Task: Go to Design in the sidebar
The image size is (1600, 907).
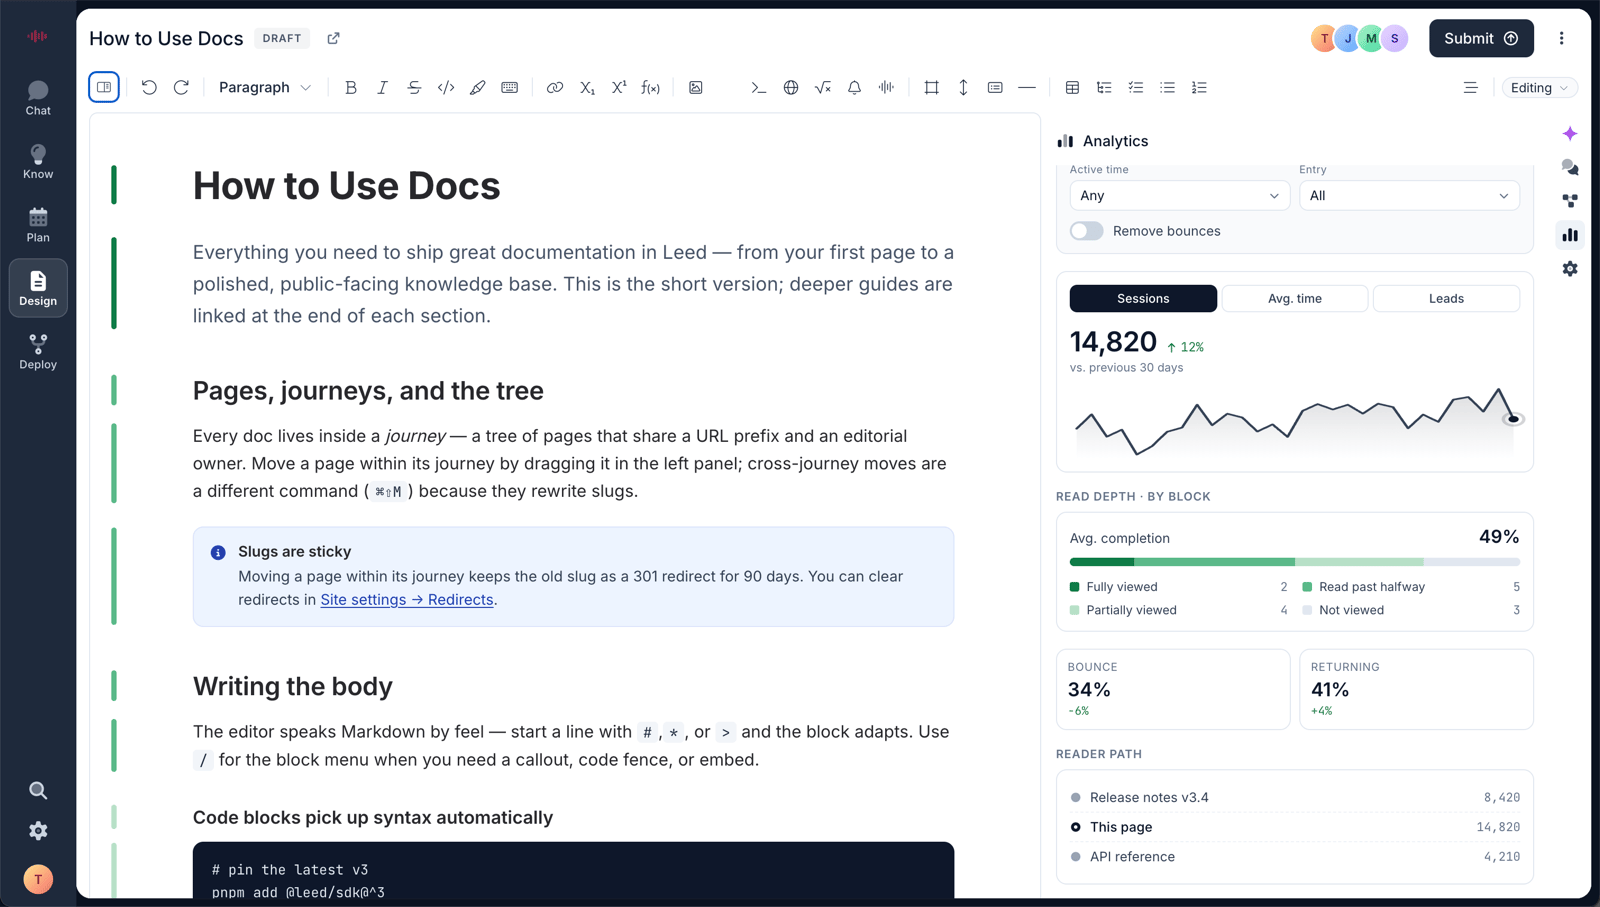Action: (x=38, y=288)
